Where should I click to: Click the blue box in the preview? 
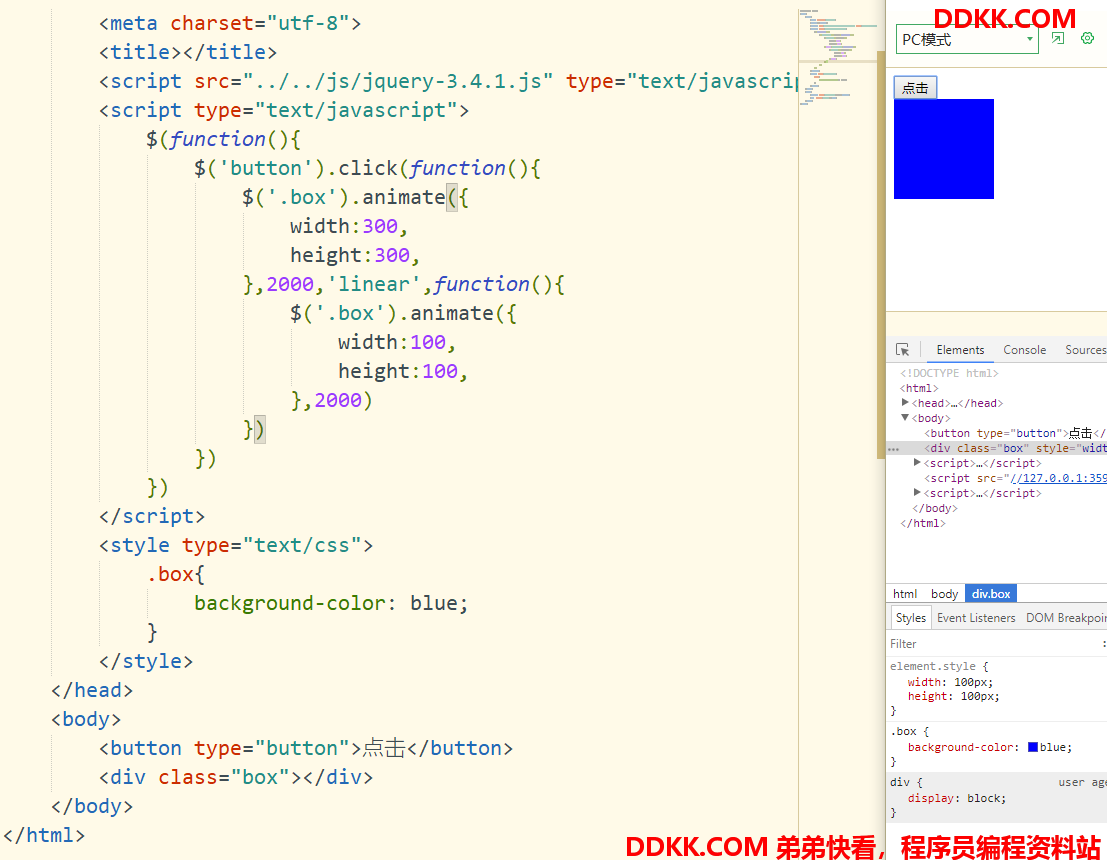tap(944, 149)
